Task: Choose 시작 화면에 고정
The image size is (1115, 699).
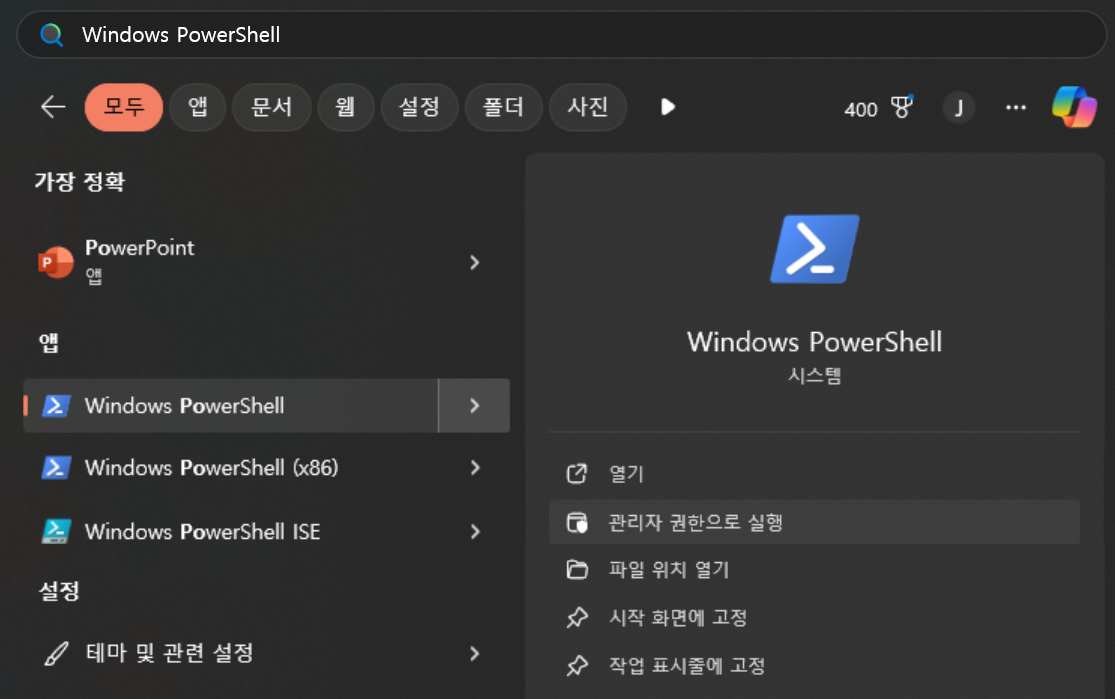Action: tap(814, 617)
